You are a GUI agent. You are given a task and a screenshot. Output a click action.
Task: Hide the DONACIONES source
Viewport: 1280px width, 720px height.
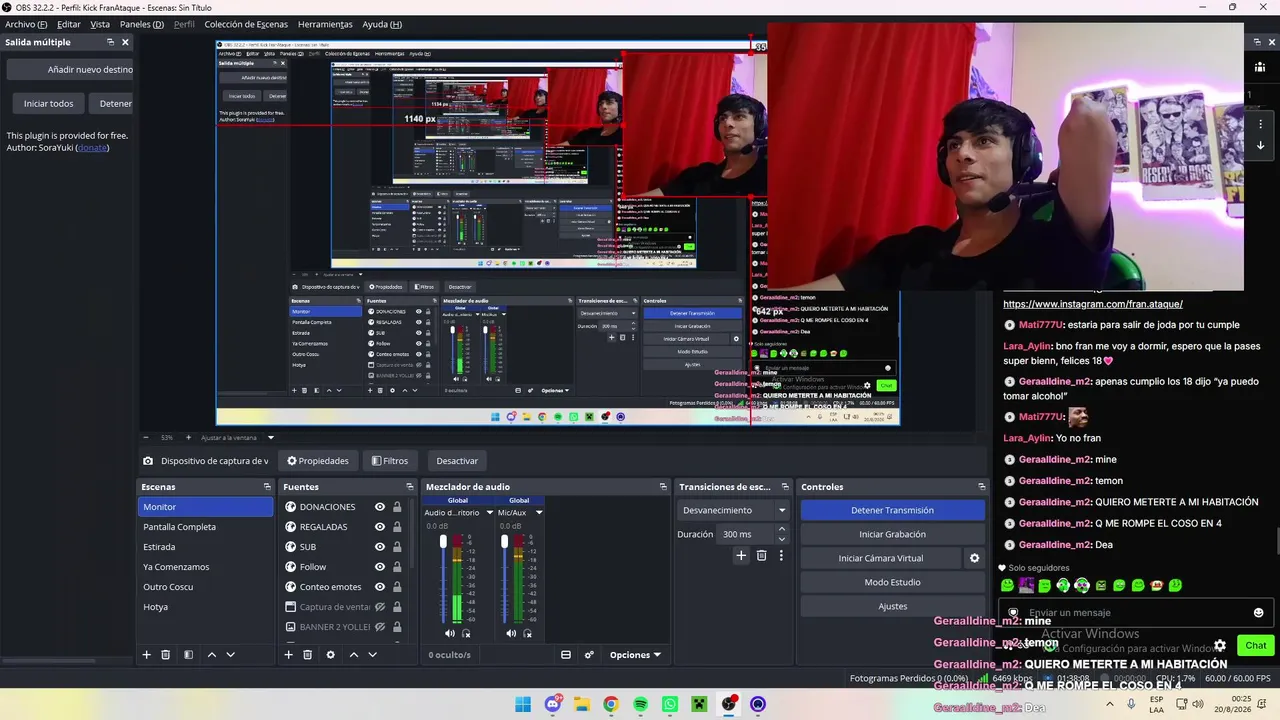point(380,507)
